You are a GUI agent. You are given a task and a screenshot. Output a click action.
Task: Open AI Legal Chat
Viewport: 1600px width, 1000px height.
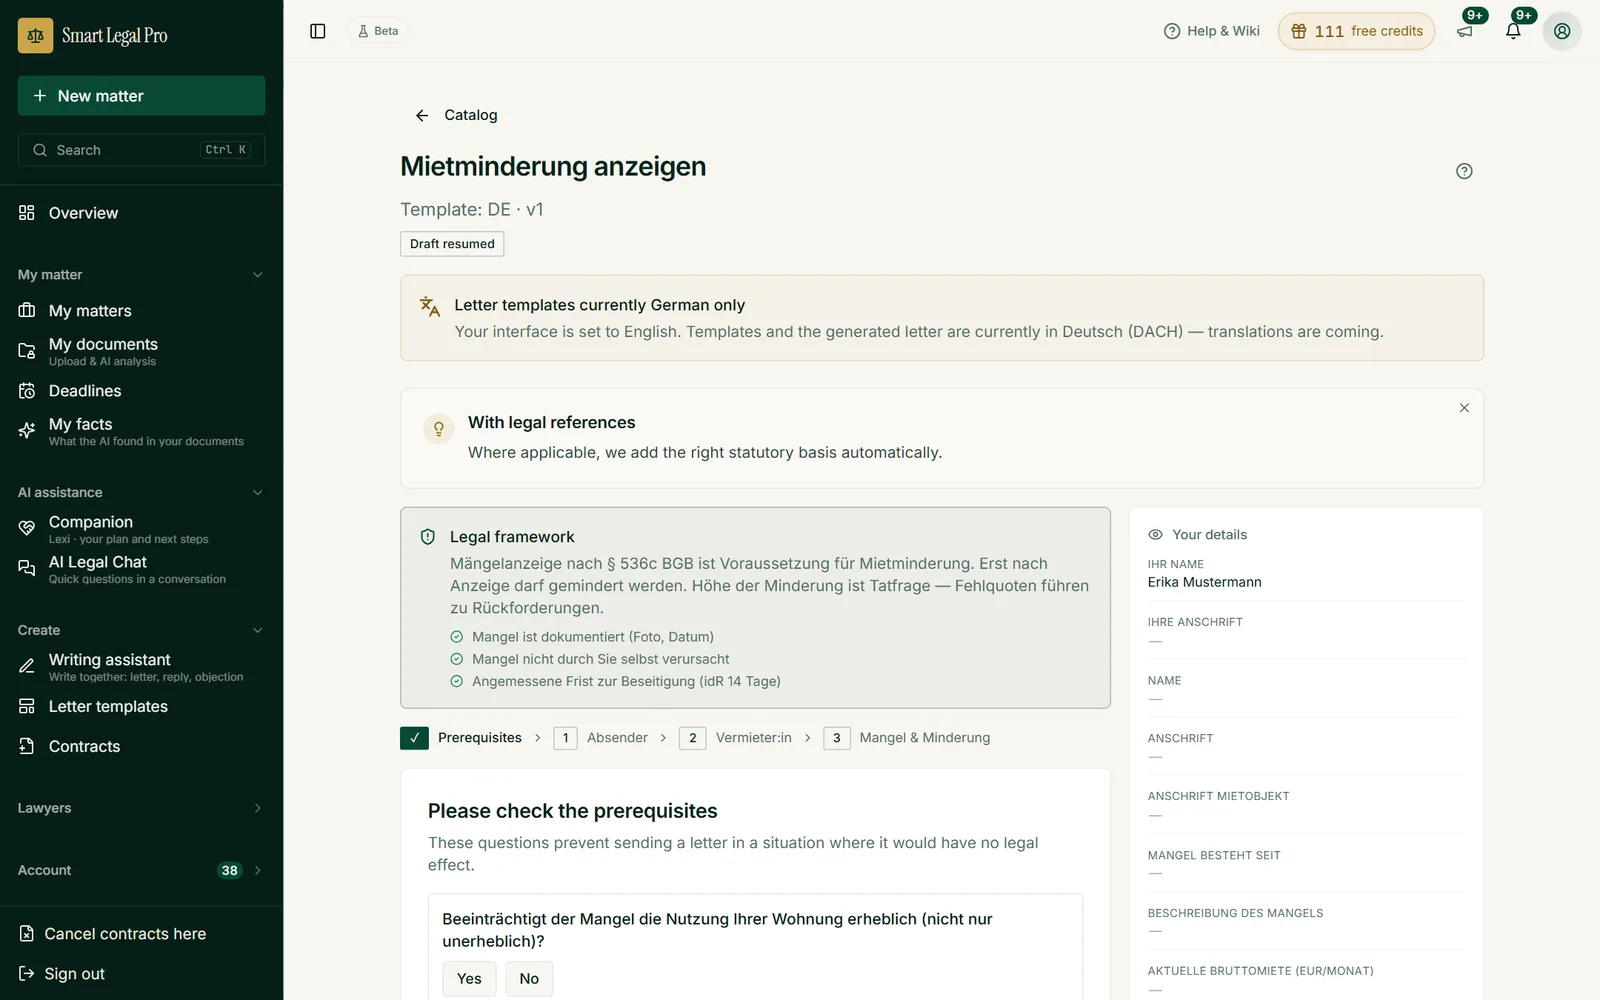pyautogui.click(x=141, y=569)
